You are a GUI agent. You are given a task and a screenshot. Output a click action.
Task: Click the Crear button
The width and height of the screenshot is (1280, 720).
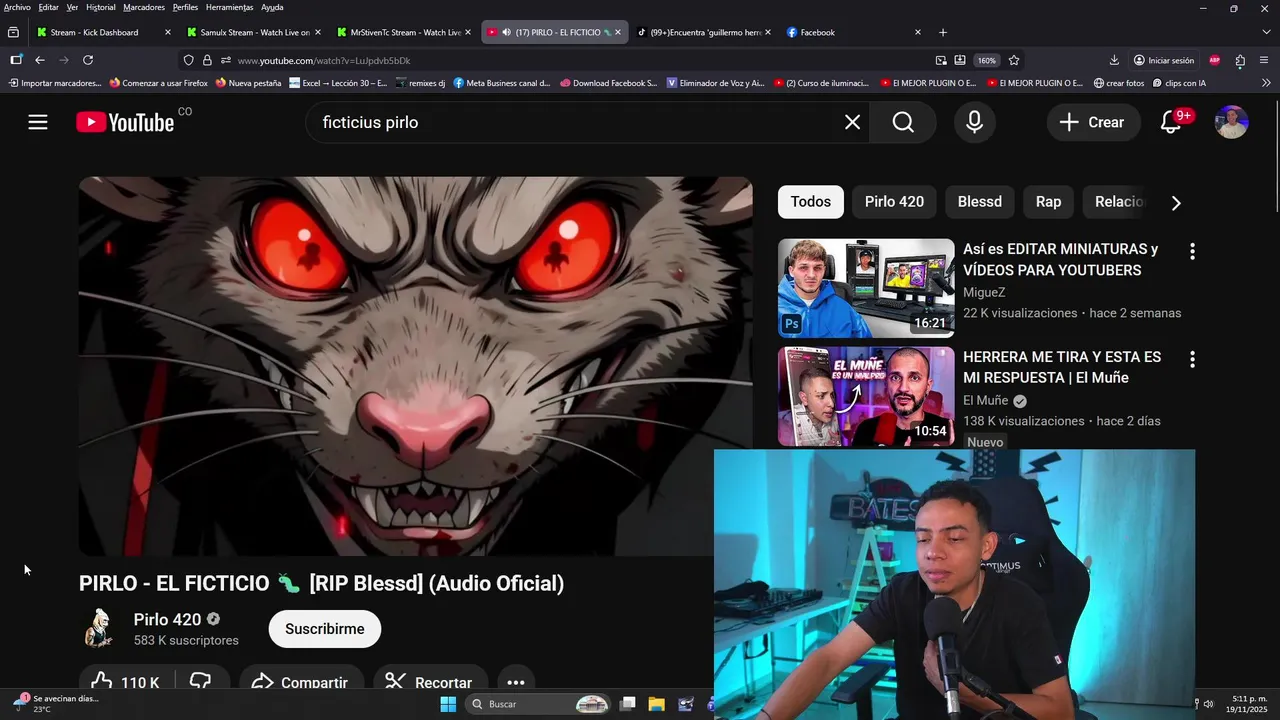point(1092,122)
